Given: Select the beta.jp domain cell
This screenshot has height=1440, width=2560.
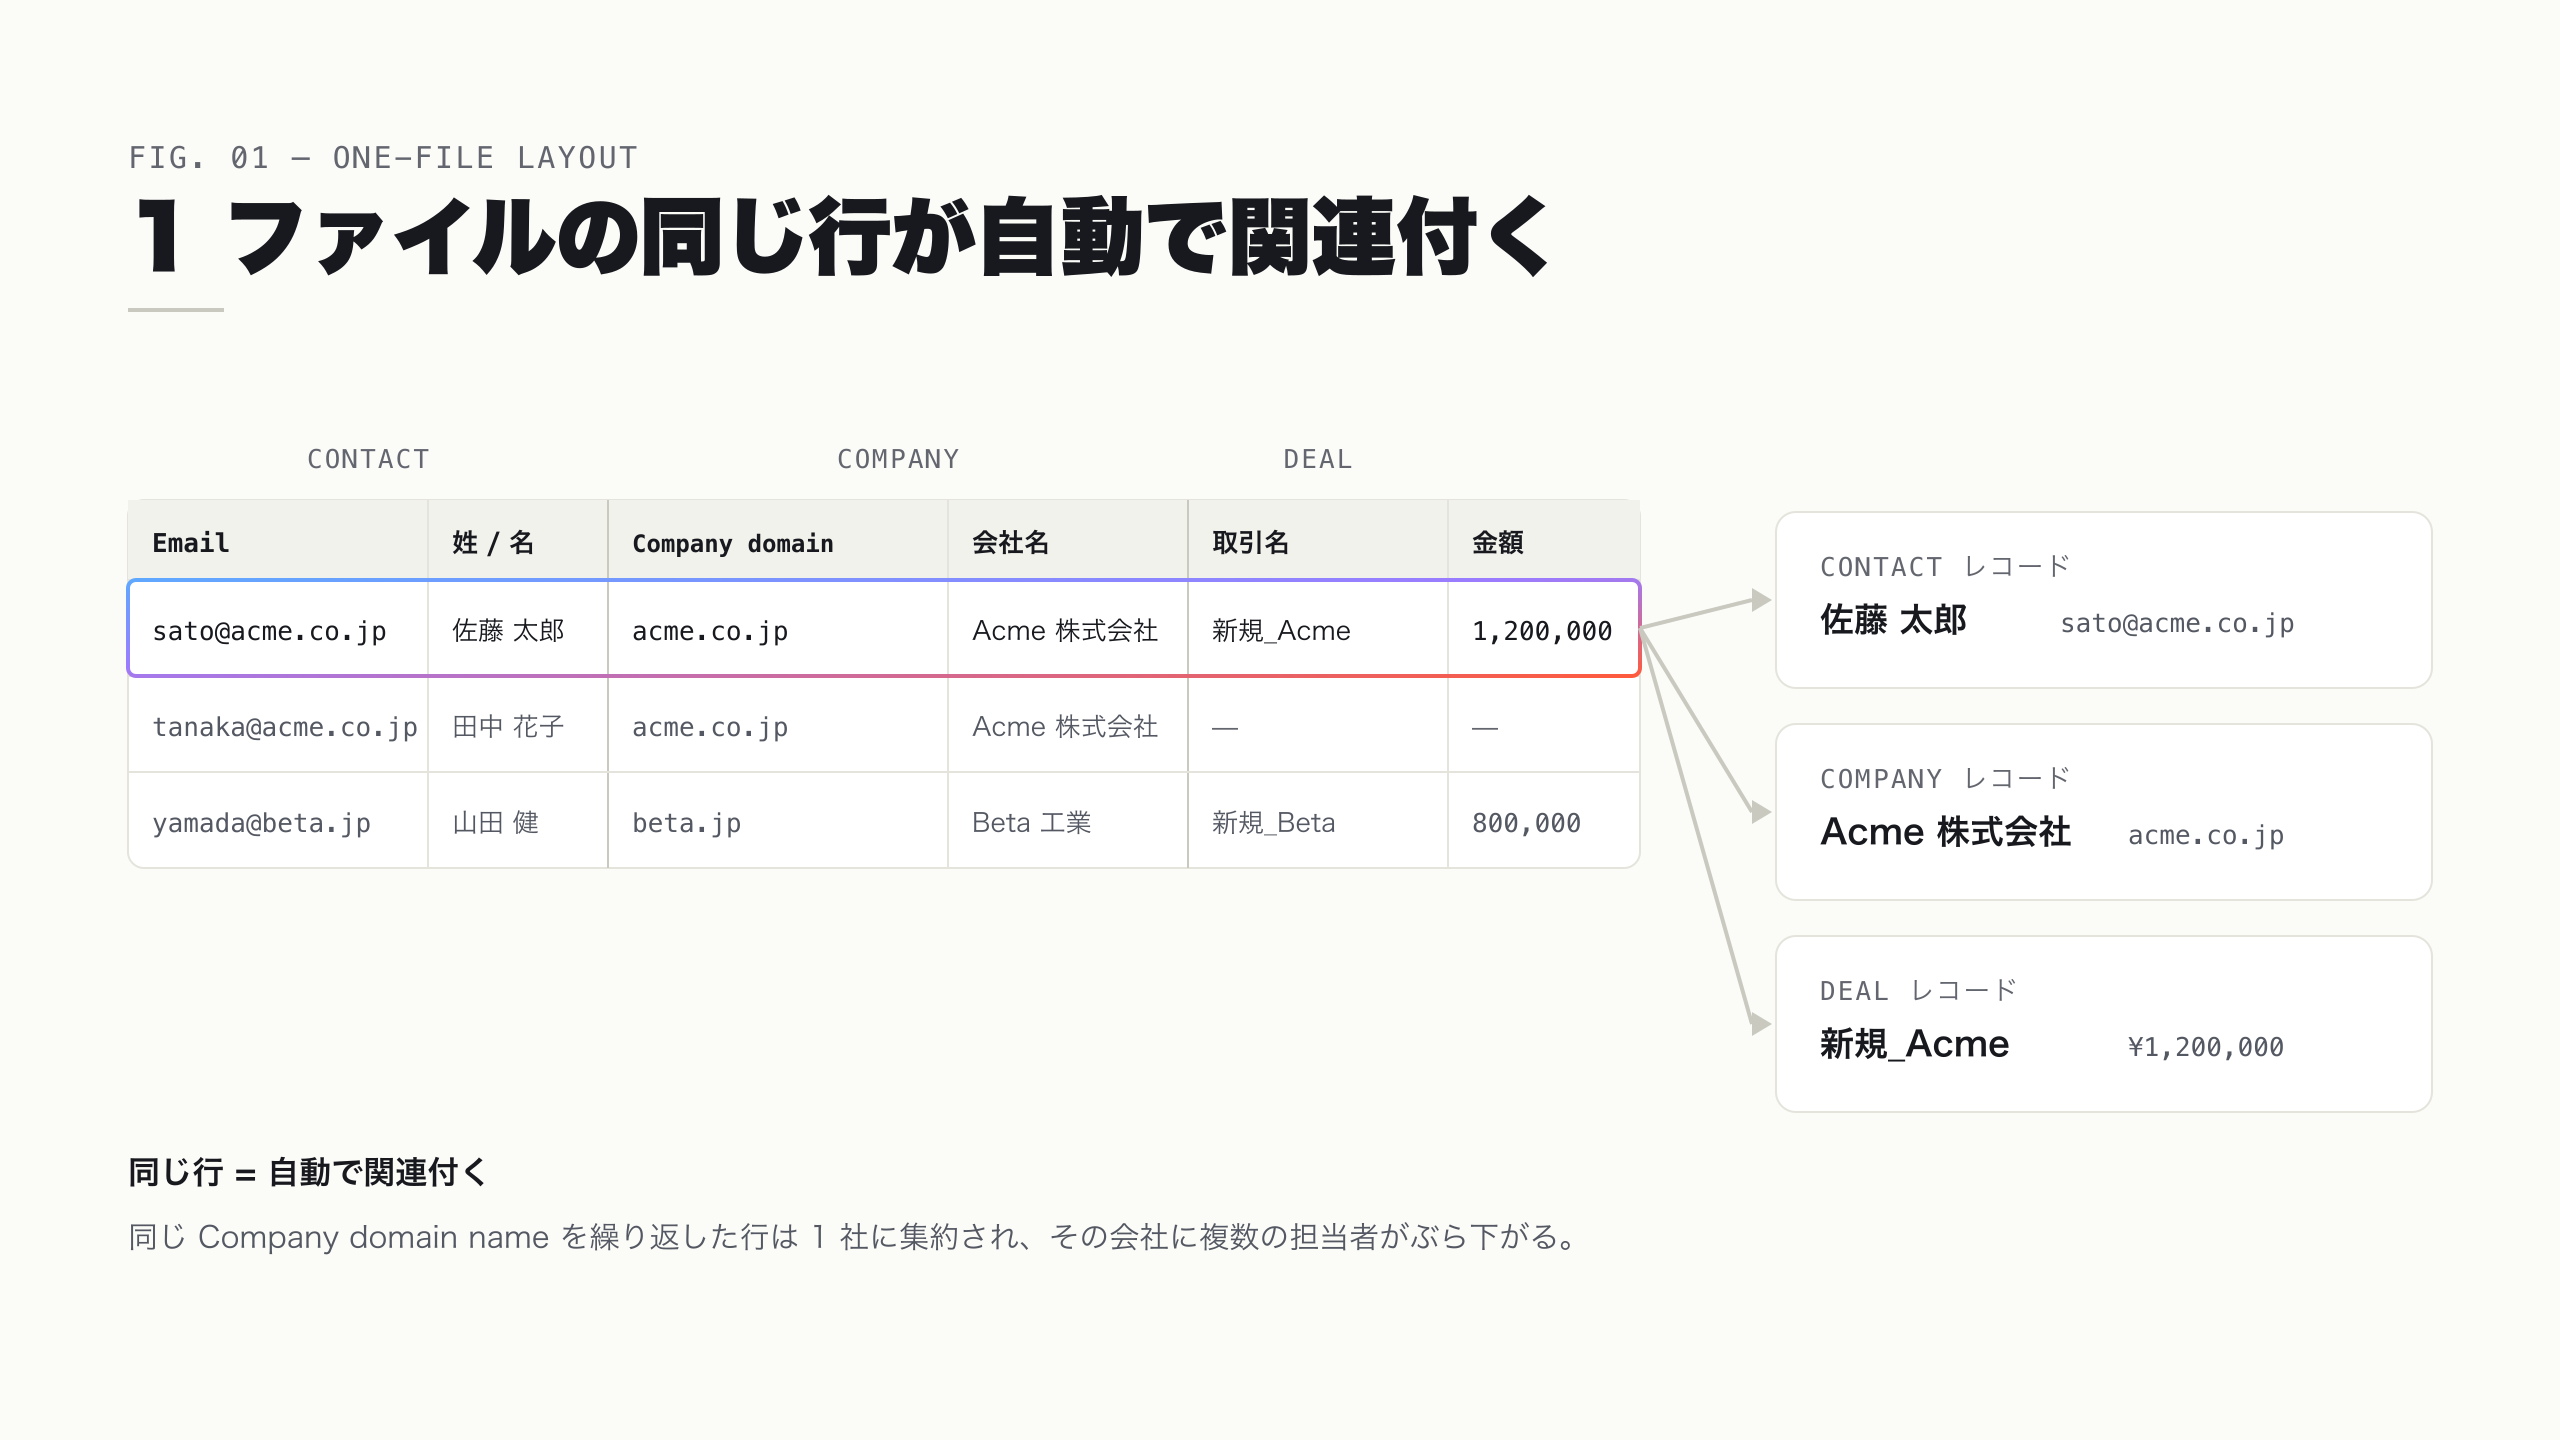Looking at the screenshot, I should [778, 822].
